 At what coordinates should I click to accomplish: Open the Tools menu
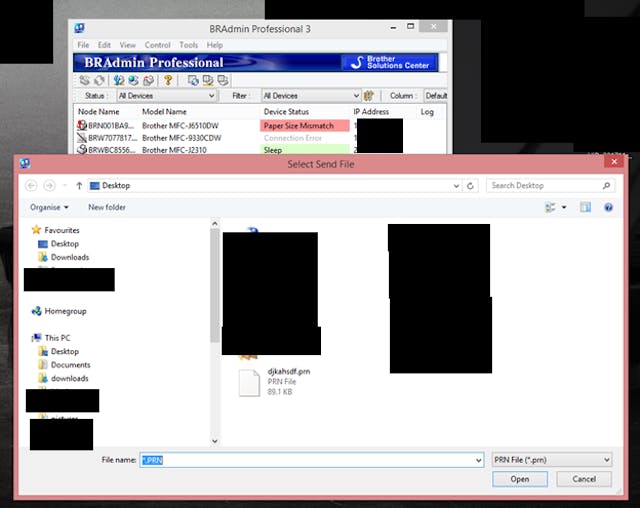coord(188,45)
